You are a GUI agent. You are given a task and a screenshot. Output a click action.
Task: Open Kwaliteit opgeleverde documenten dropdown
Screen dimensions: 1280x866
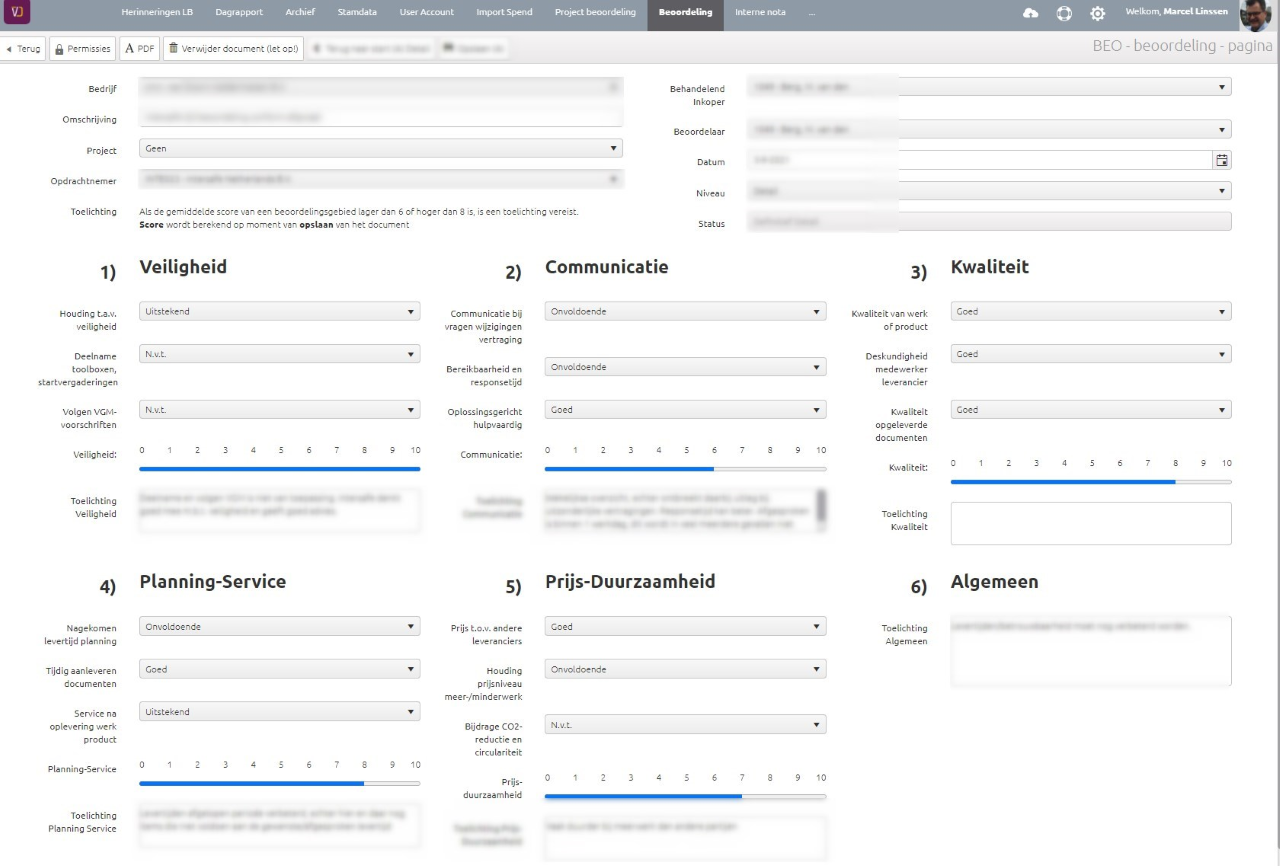(x=1091, y=409)
